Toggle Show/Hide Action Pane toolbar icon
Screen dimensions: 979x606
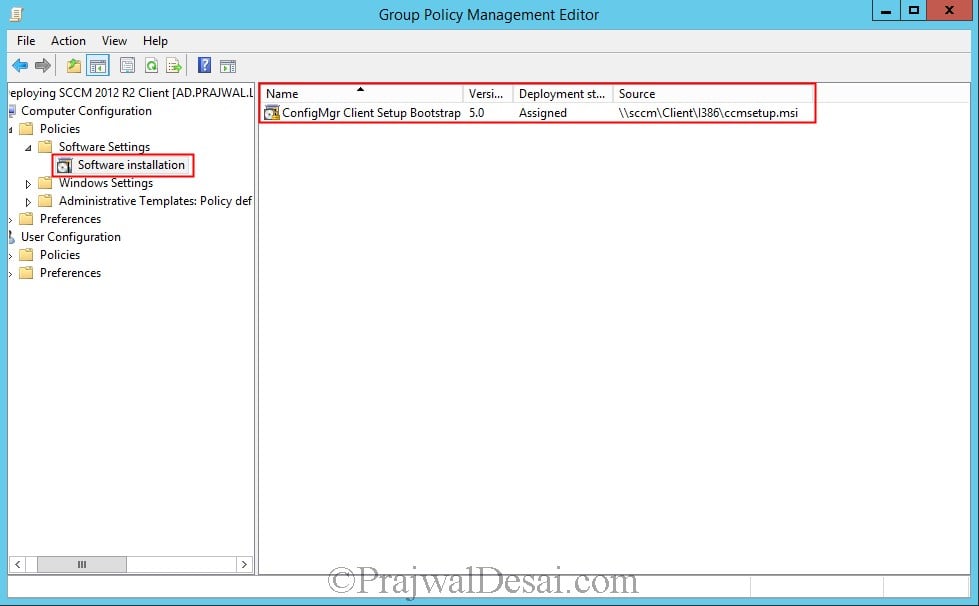228,66
